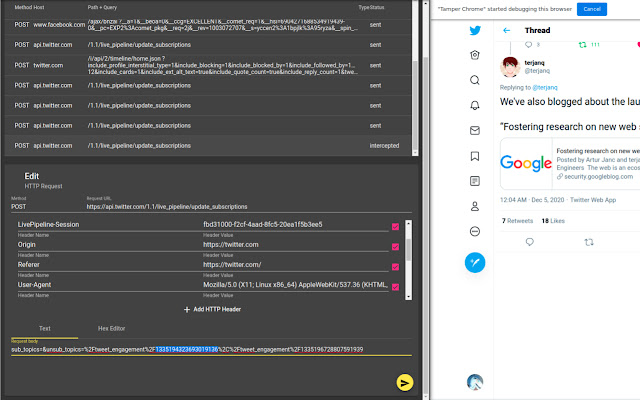Open Twitter lists icon
The width and height of the screenshot is (640, 400).
coord(475,181)
